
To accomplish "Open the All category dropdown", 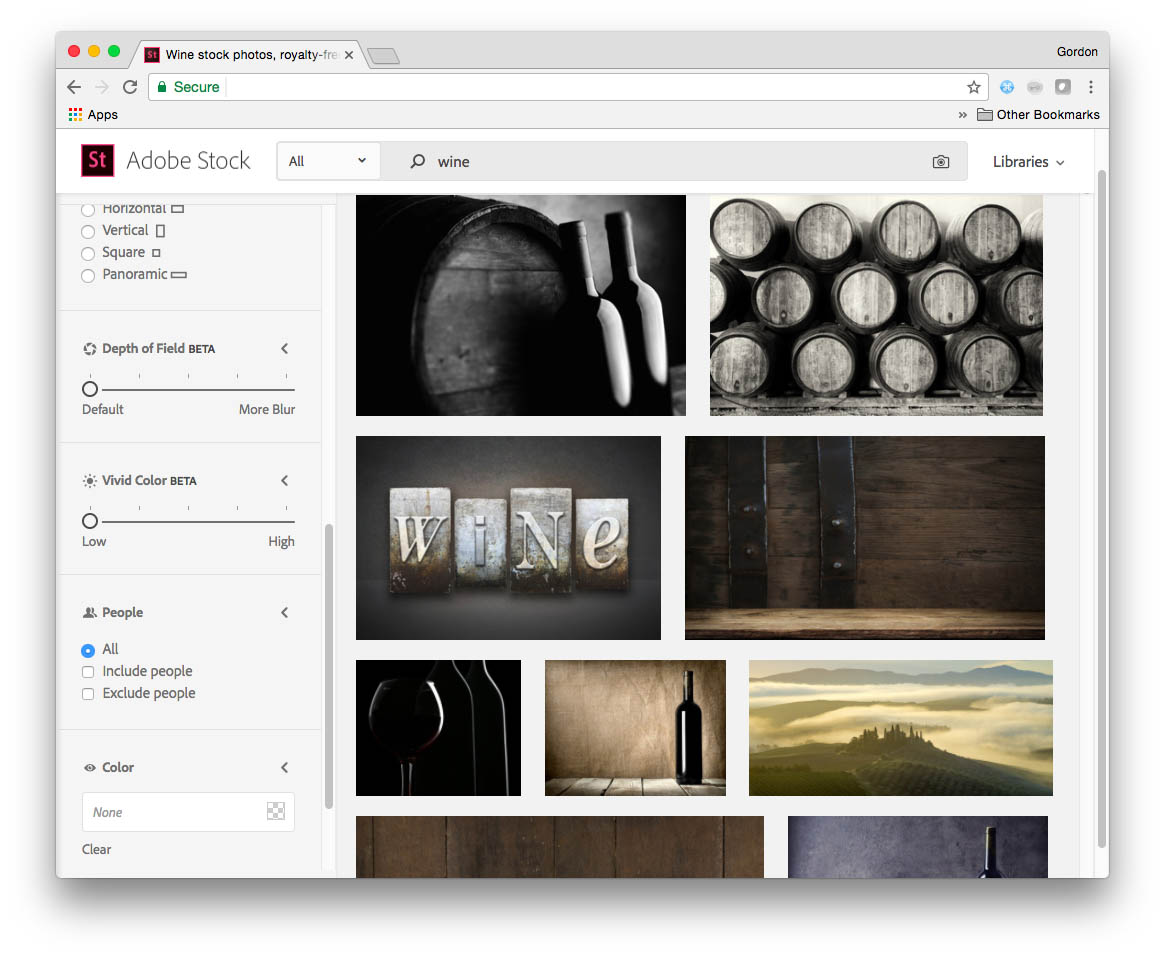I will pyautogui.click(x=327, y=161).
